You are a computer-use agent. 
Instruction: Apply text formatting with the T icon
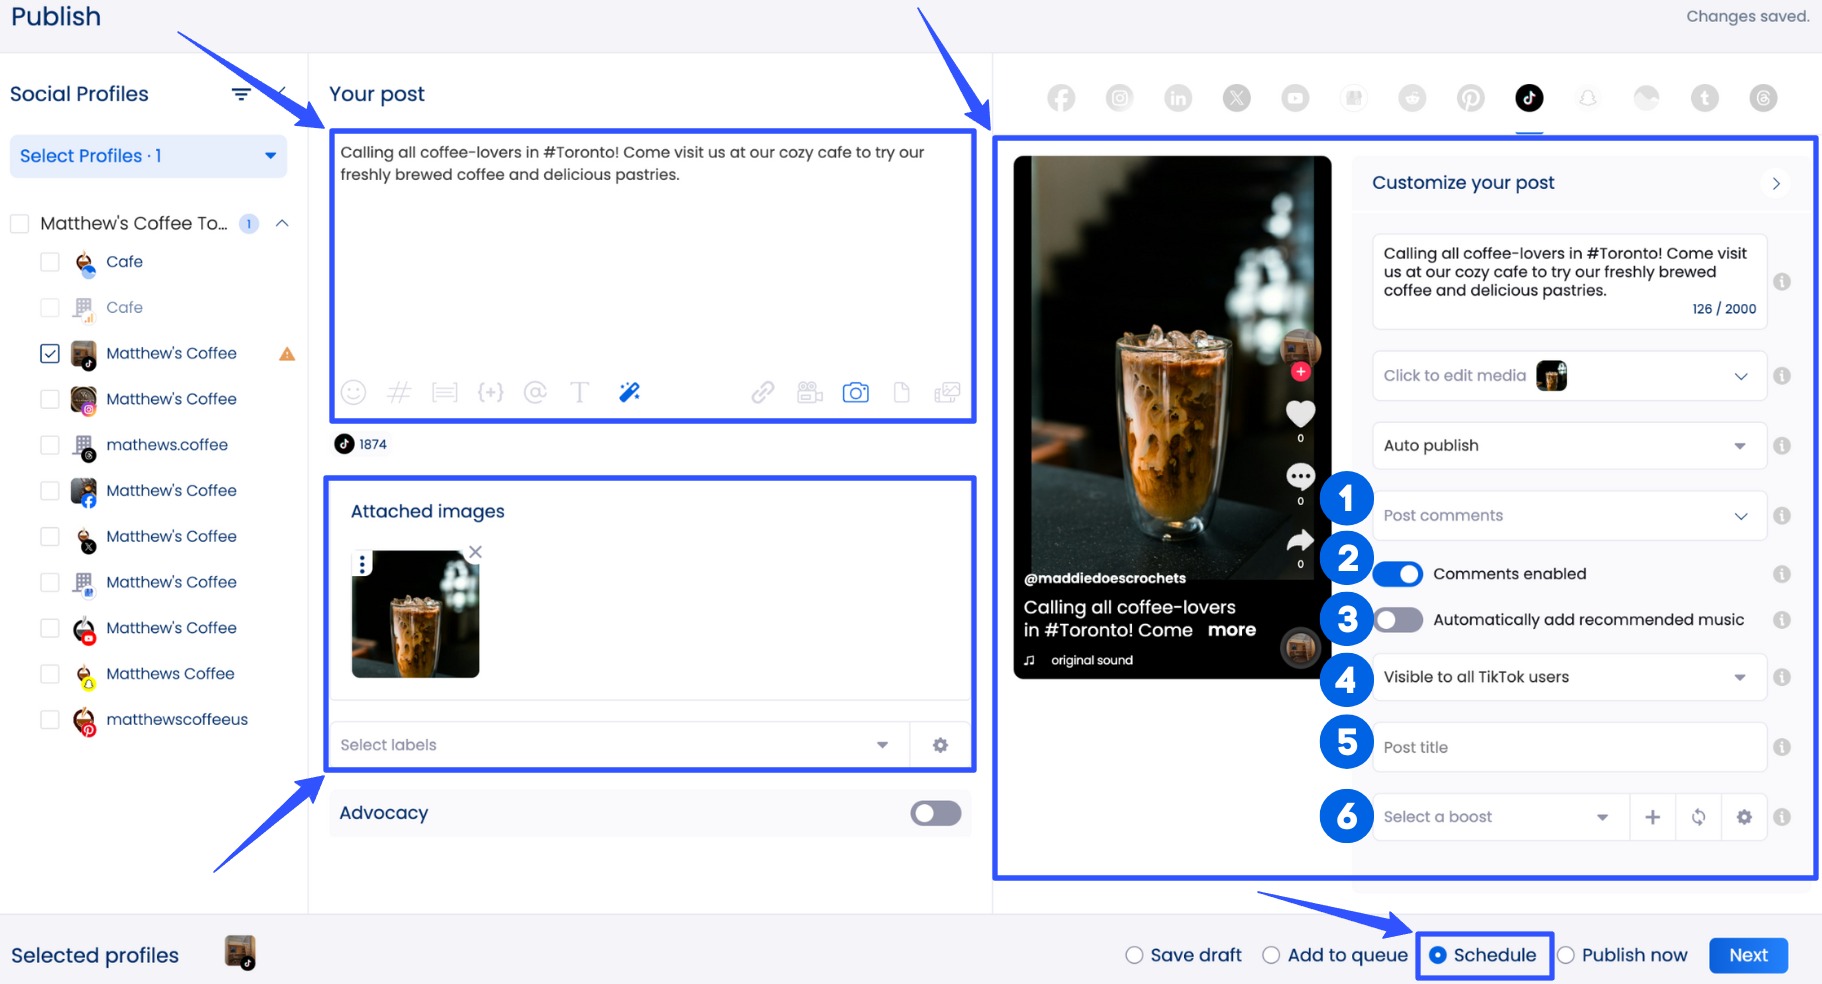(x=580, y=392)
